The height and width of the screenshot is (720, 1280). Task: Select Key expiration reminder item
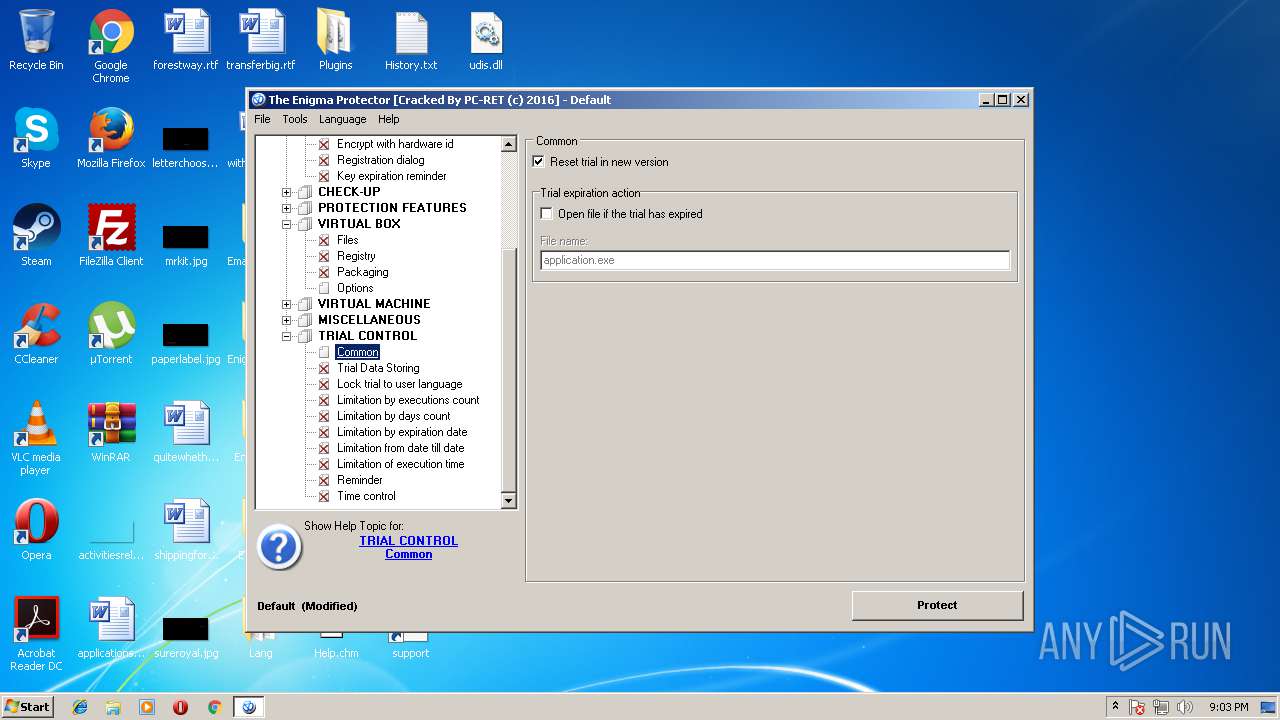(391, 176)
